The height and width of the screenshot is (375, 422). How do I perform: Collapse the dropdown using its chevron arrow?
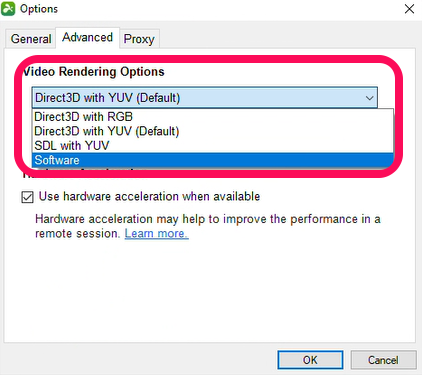[369, 98]
